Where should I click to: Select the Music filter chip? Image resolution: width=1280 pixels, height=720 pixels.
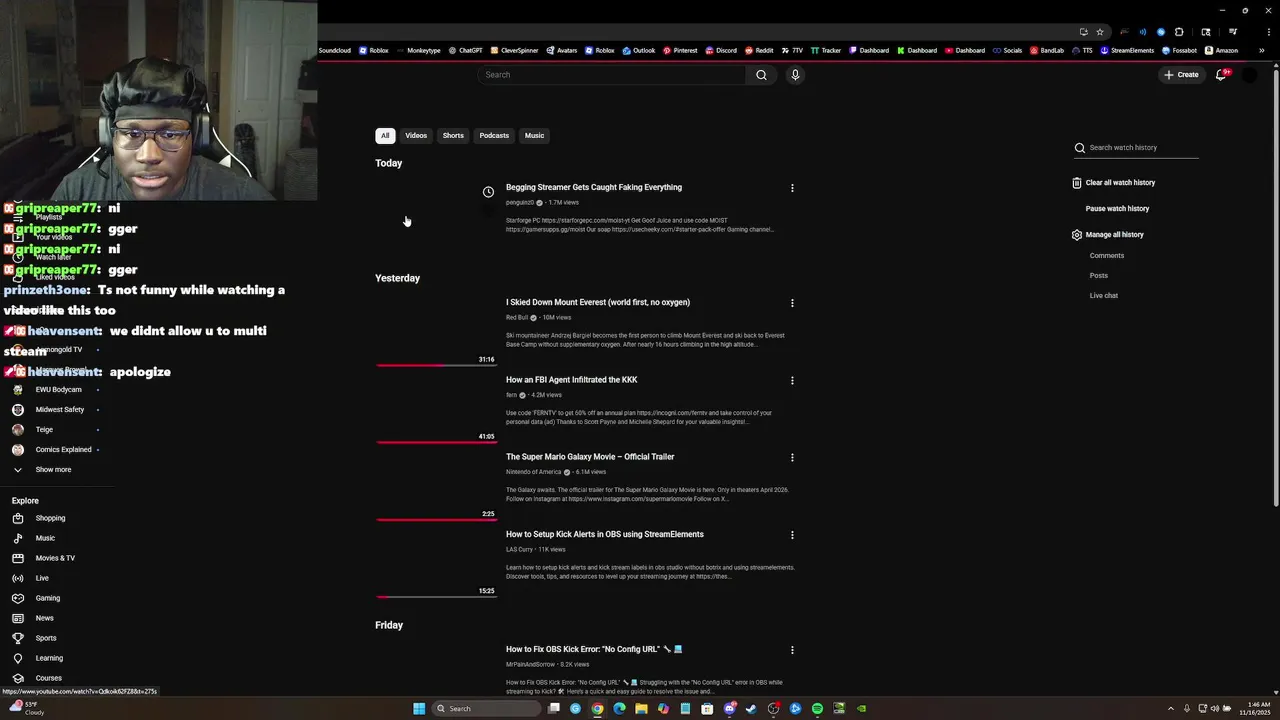coord(535,136)
